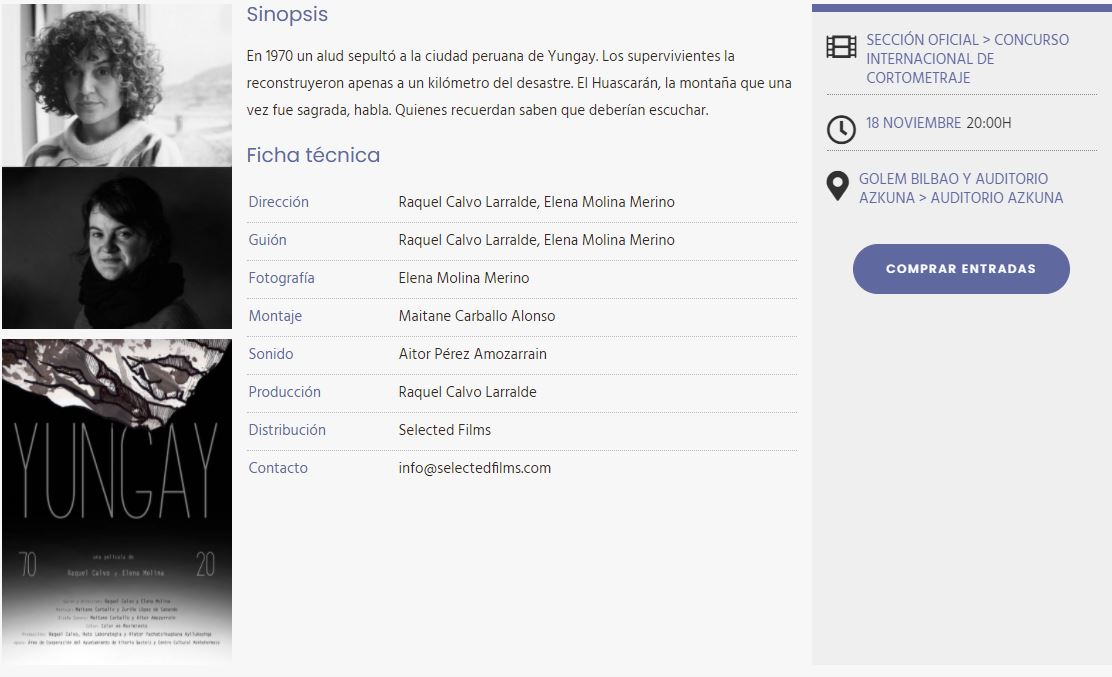This screenshot has width=1112, height=677.
Task: Open the Golem Bilbao y Auditorio Azkuna link
Action: pyautogui.click(x=960, y=188)
